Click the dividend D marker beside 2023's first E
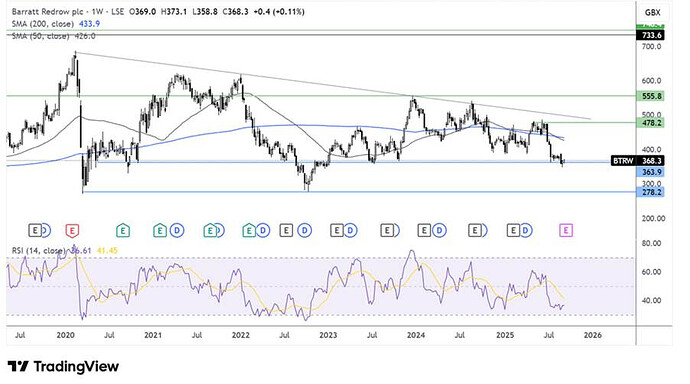The height and width of the screenshot is (384, 690). (350, 230)
